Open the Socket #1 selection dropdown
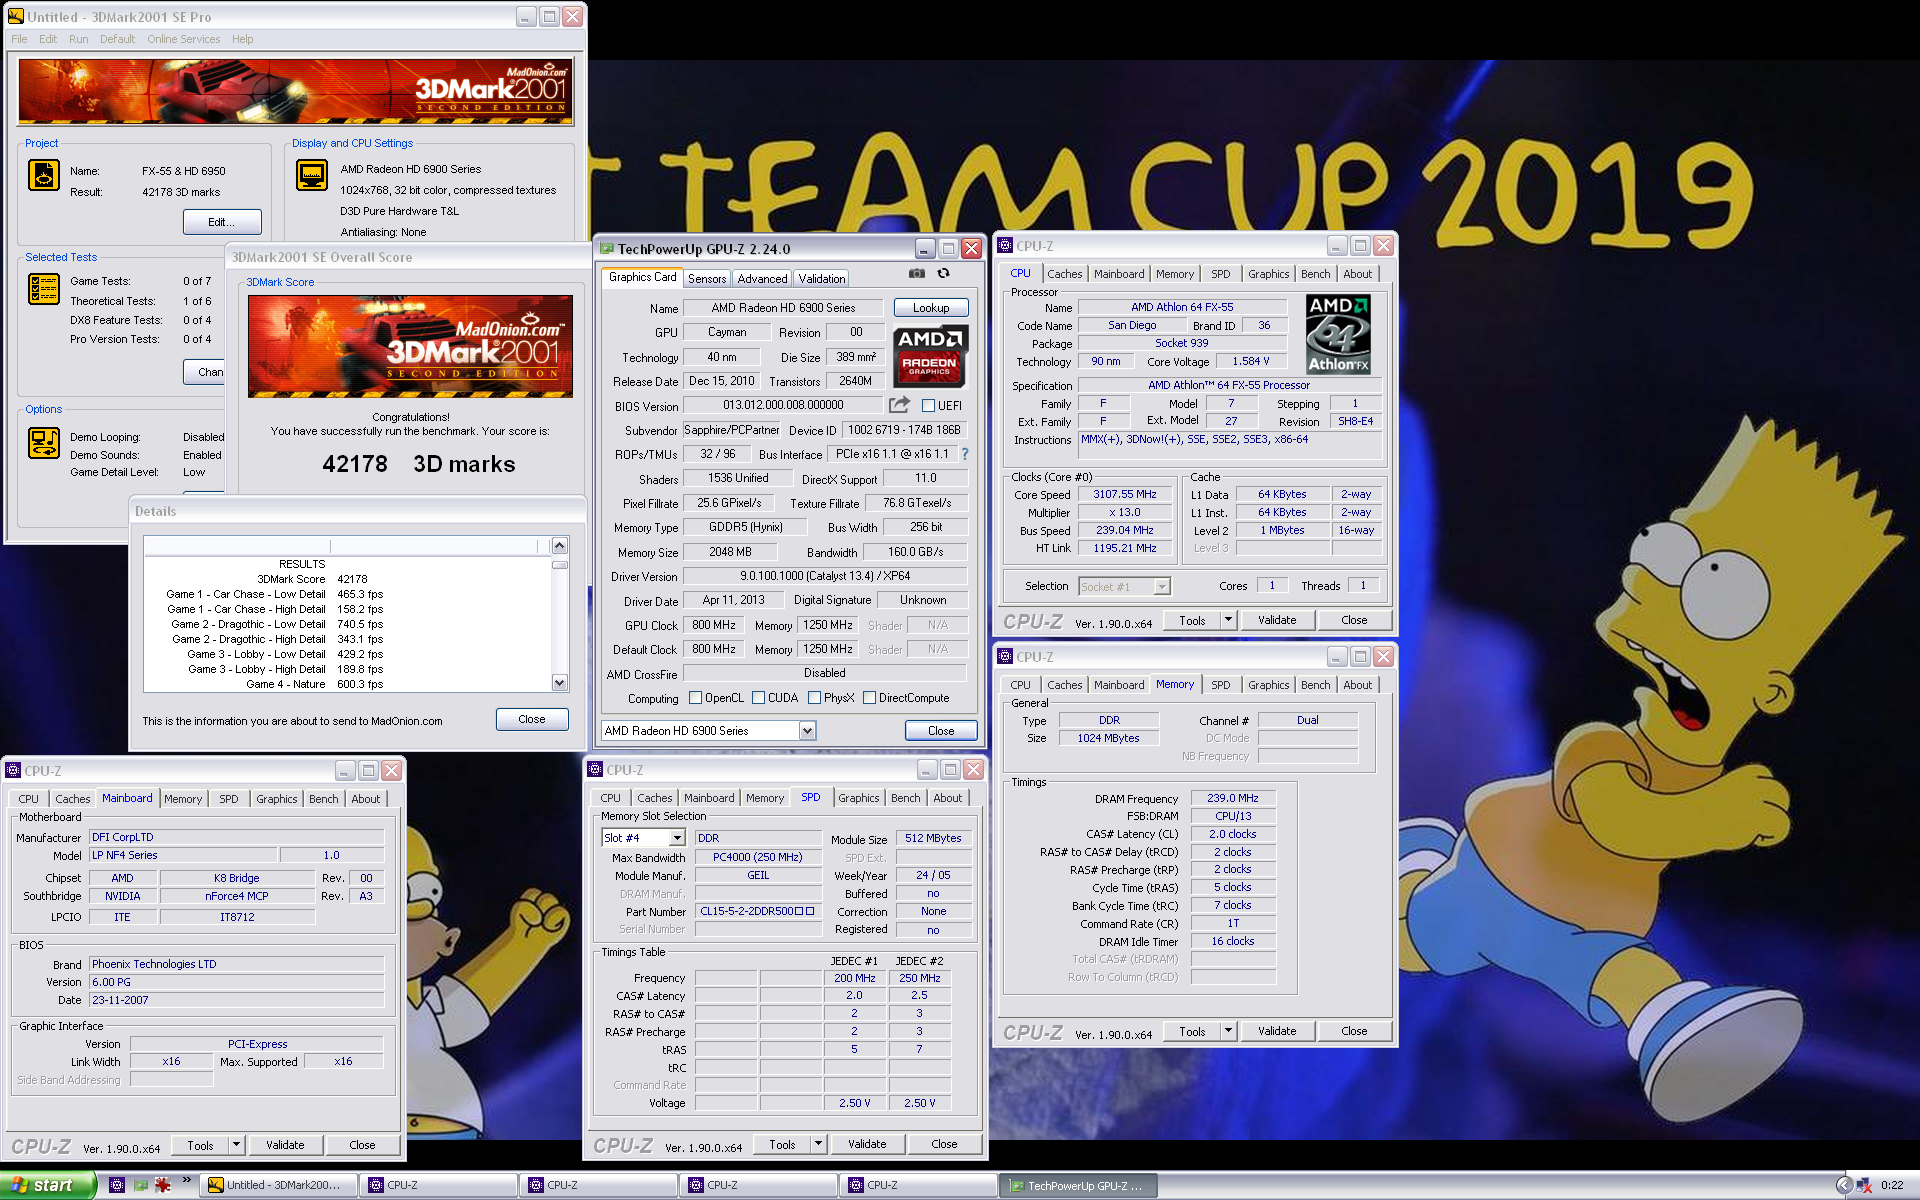The width and height of the screenshot is (1920, 1200). click(1162, 587)
